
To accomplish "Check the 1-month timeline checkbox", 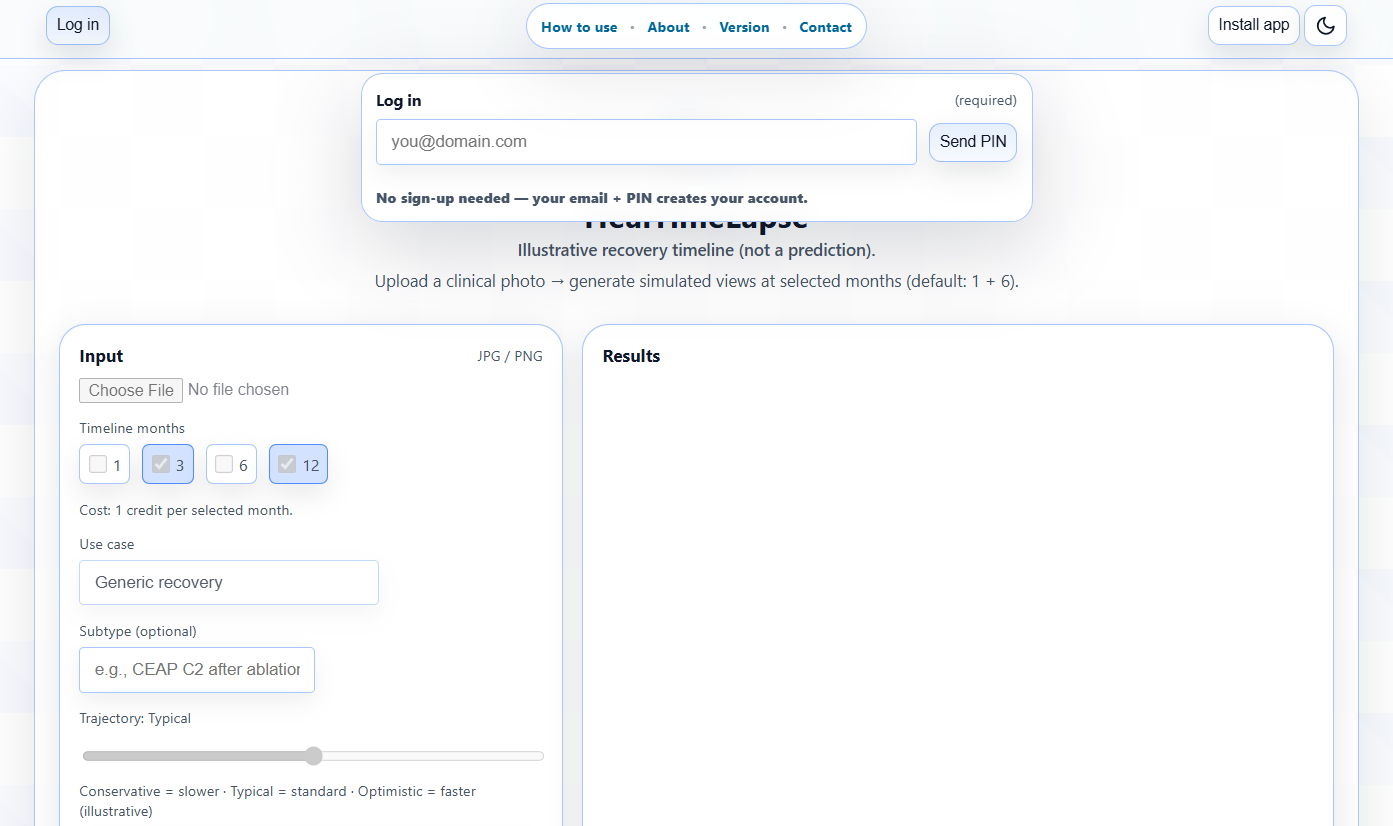I will [96, 463].
